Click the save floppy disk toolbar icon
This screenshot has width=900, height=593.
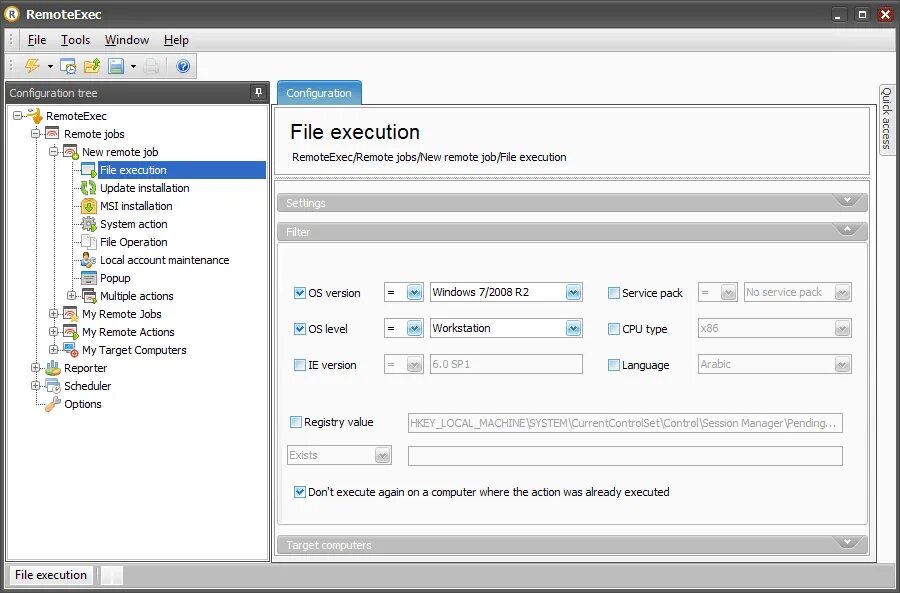pos(117,66)
